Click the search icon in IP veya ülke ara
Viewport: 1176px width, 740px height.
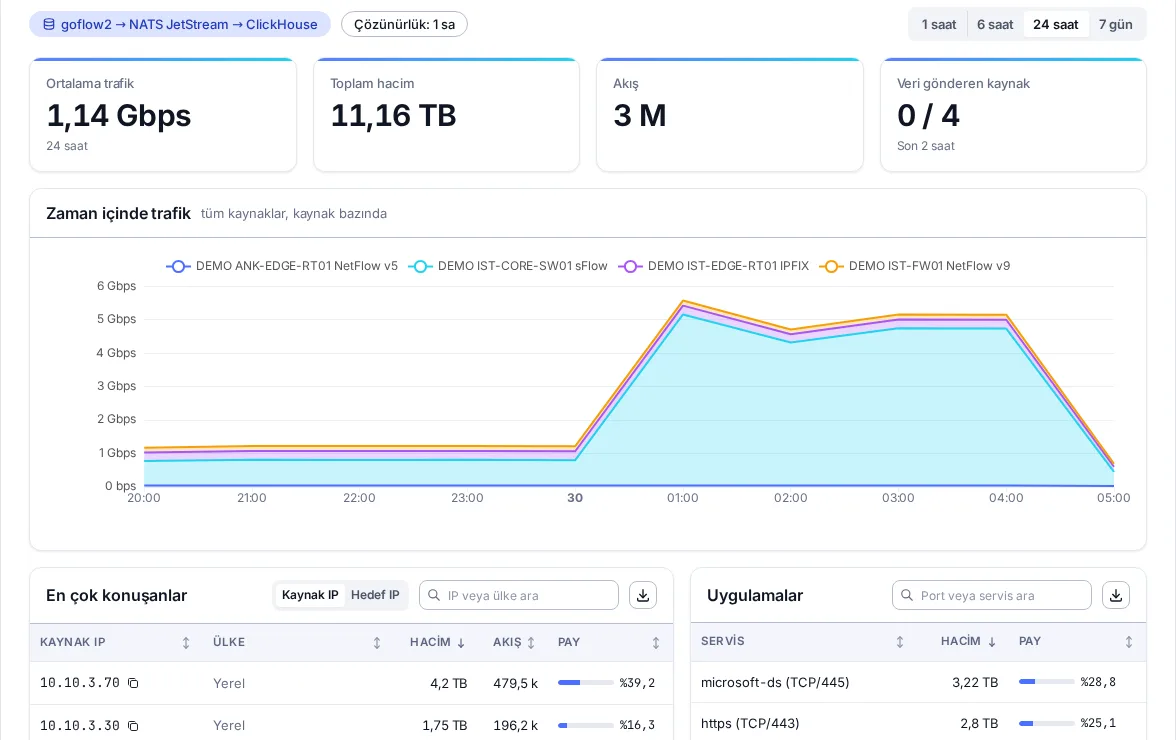(x=434, y=595)
